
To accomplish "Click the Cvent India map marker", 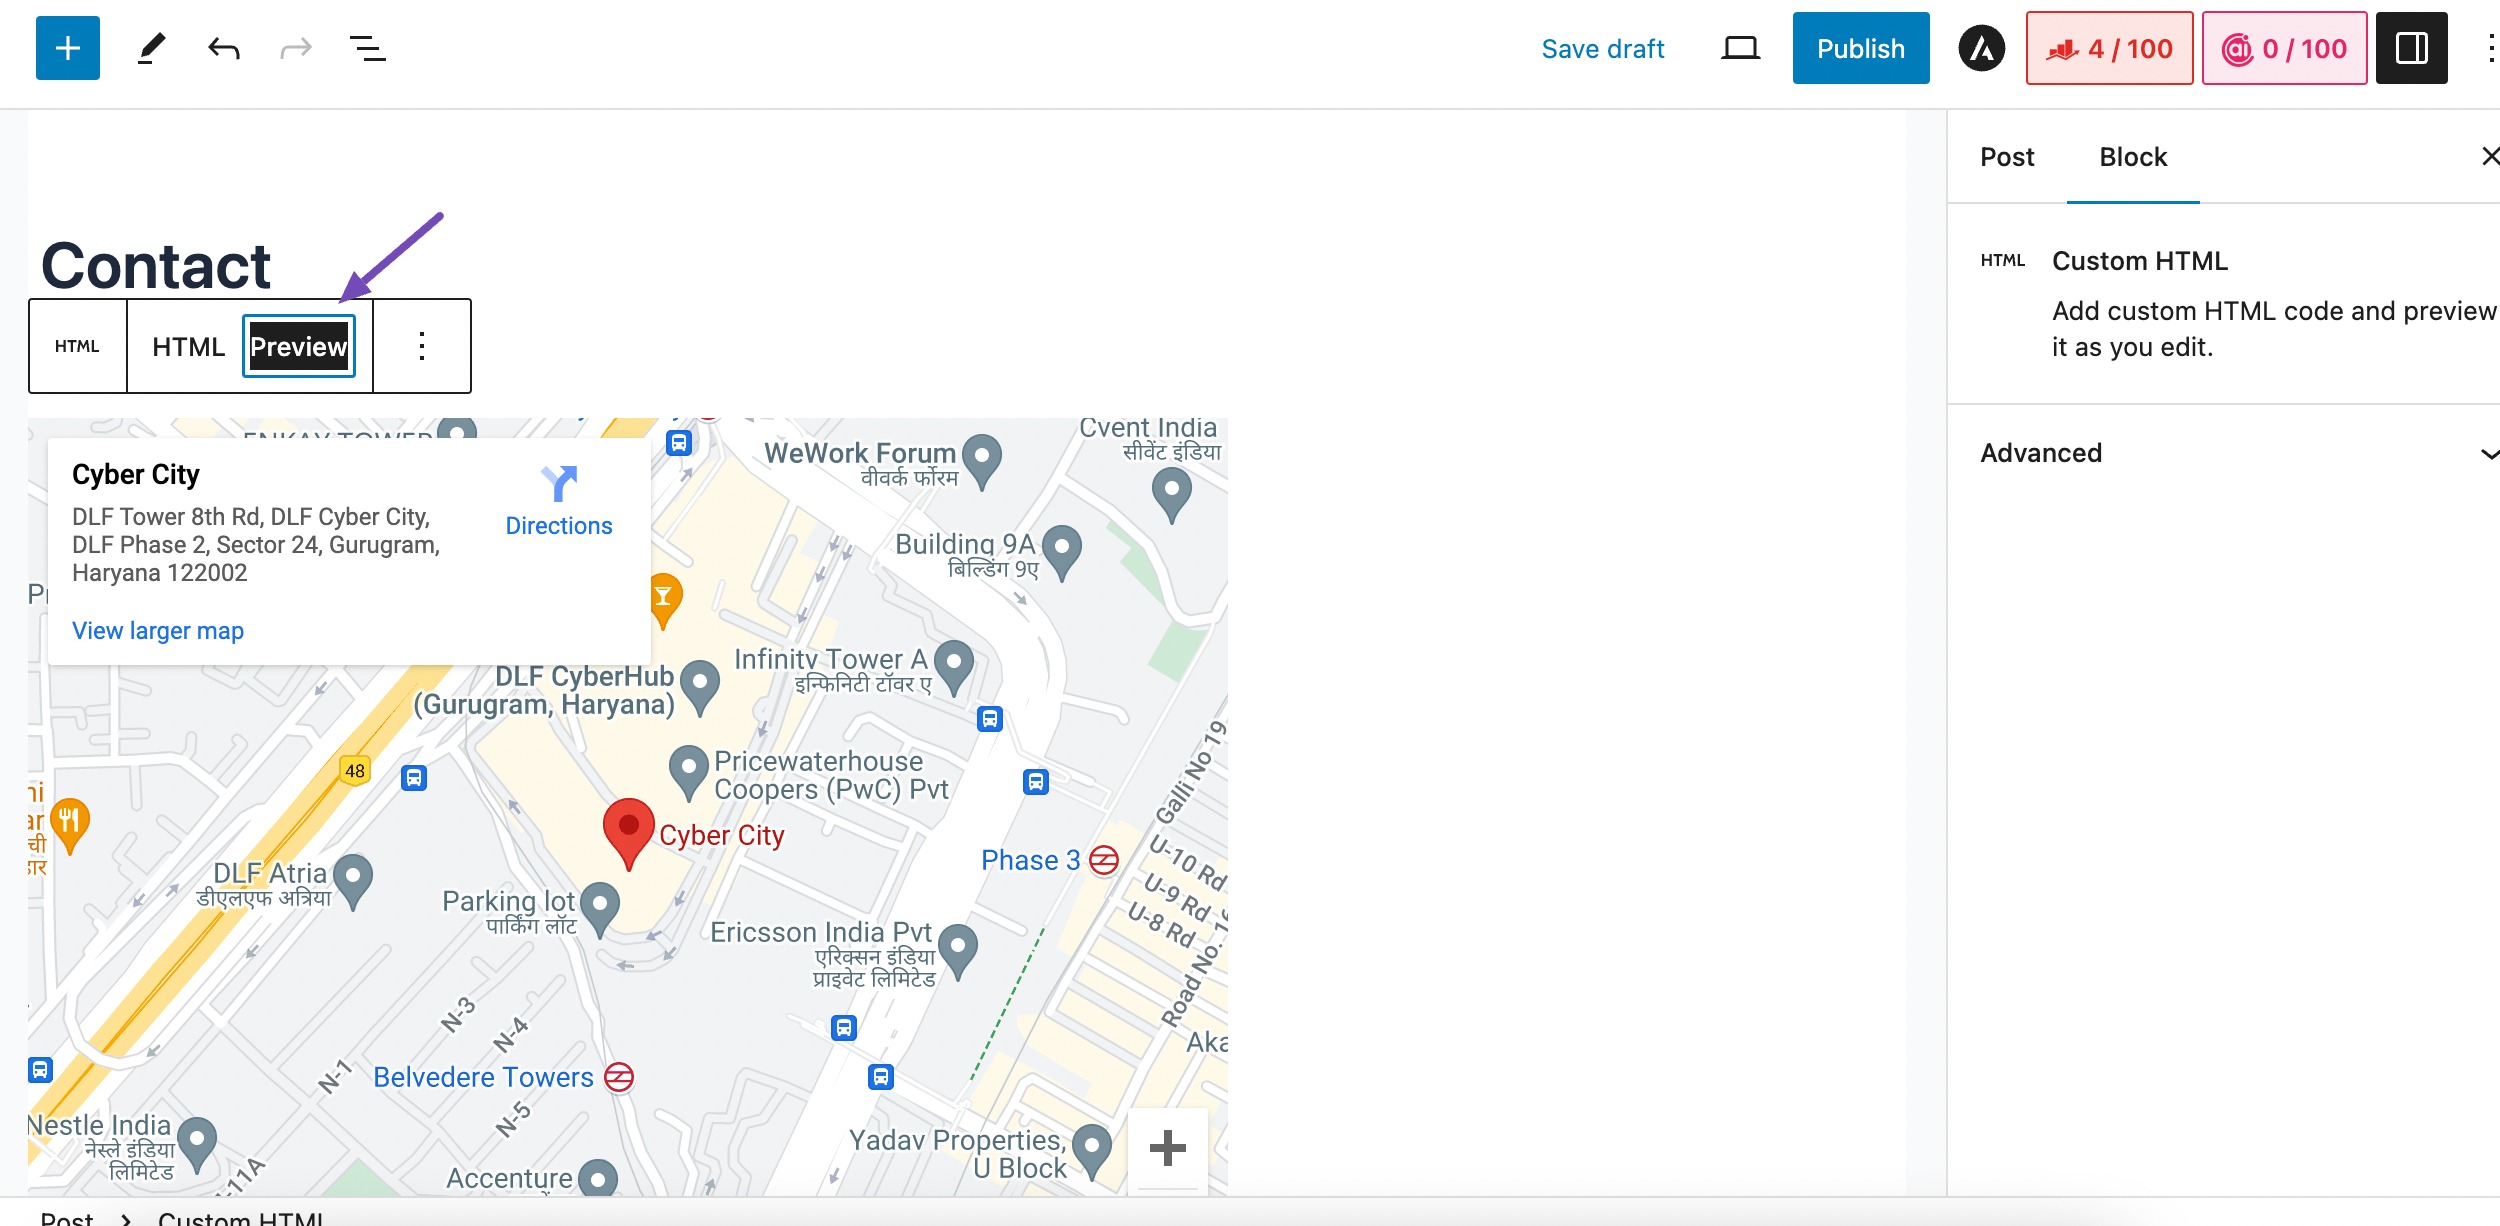I will [1172, 496].
